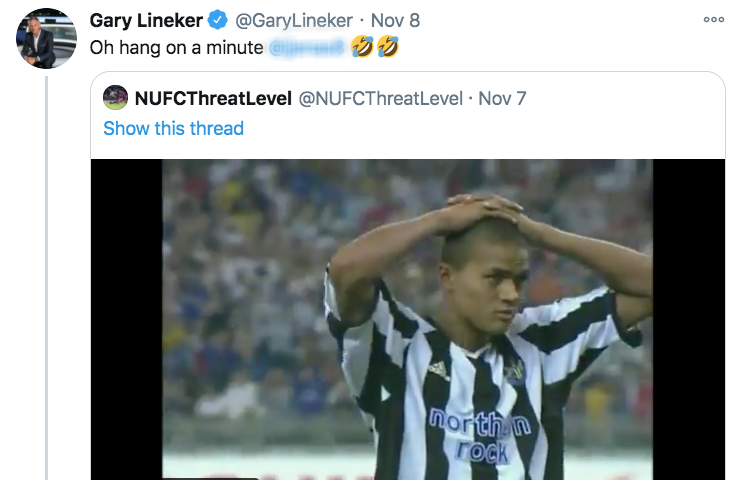Screen dimensions: 733x480
Task: Click the first laughing emoji
Action: pos(363,47)
